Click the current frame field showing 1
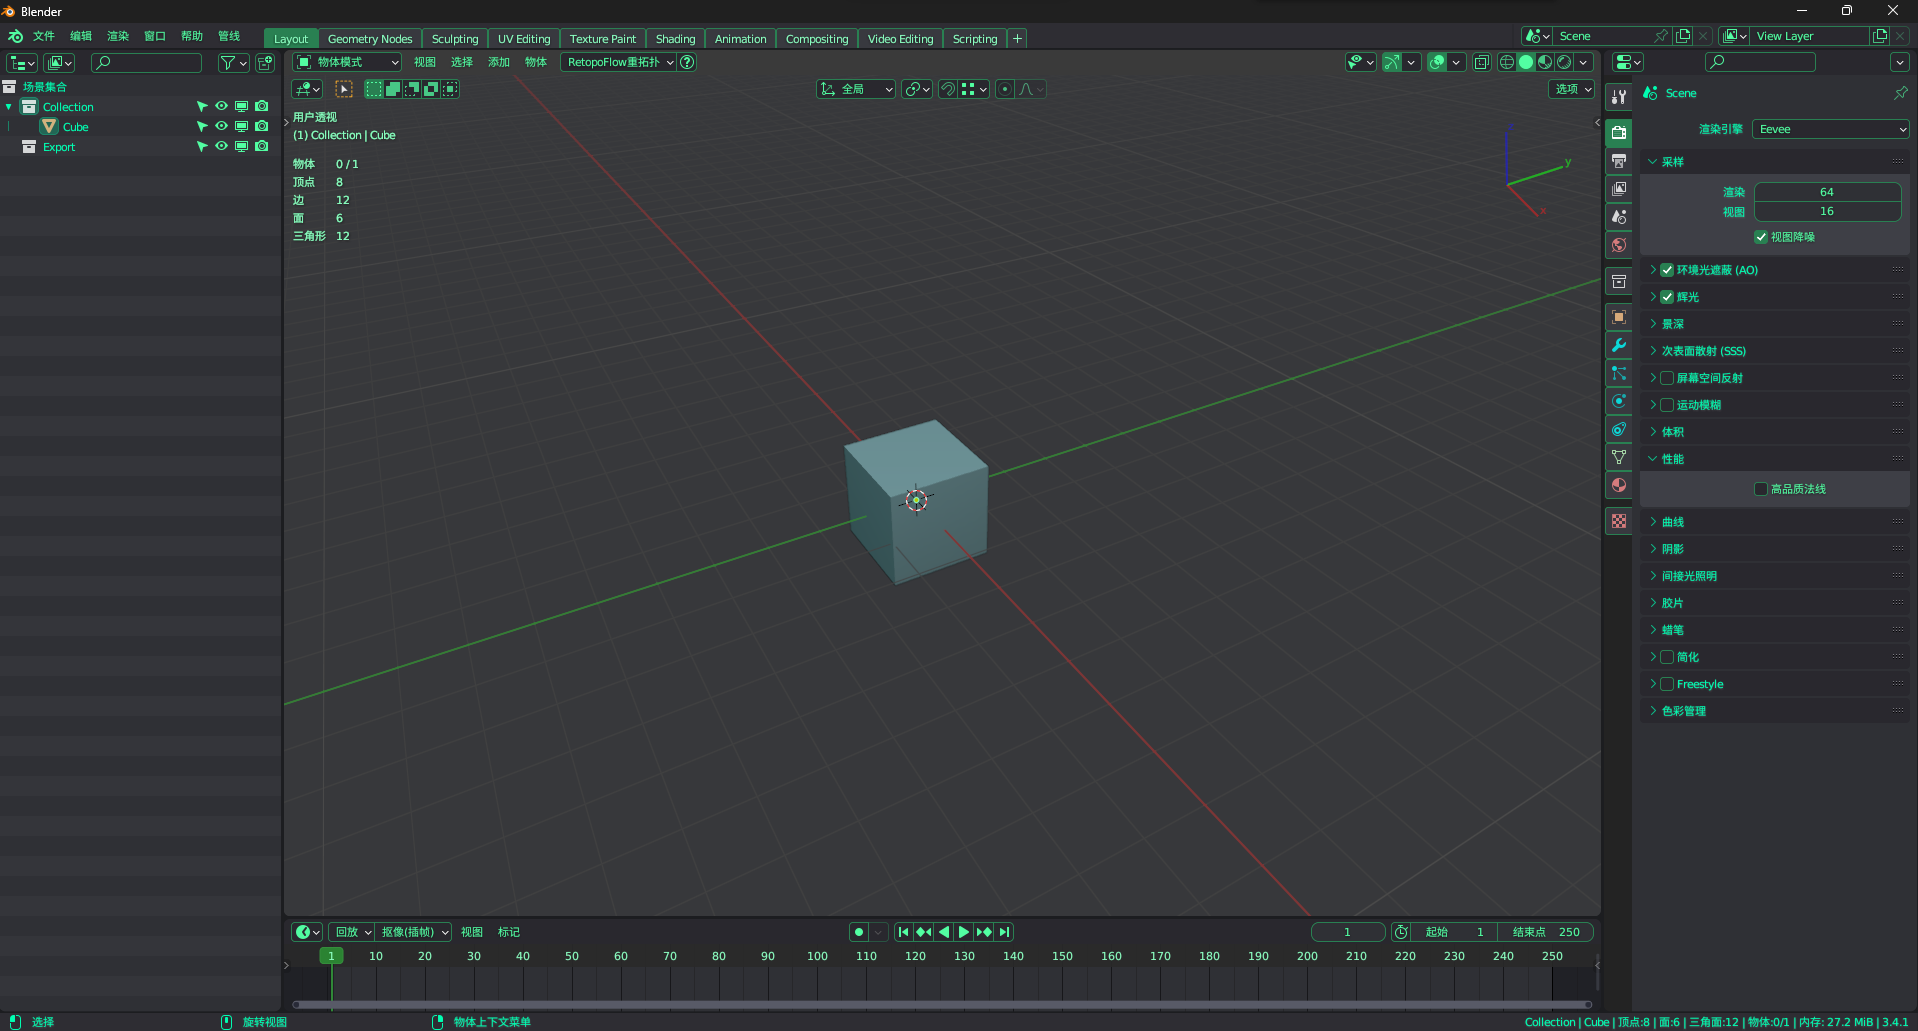The width and height of the screenshot is (1918, 1031). [x=1347, y=932]
